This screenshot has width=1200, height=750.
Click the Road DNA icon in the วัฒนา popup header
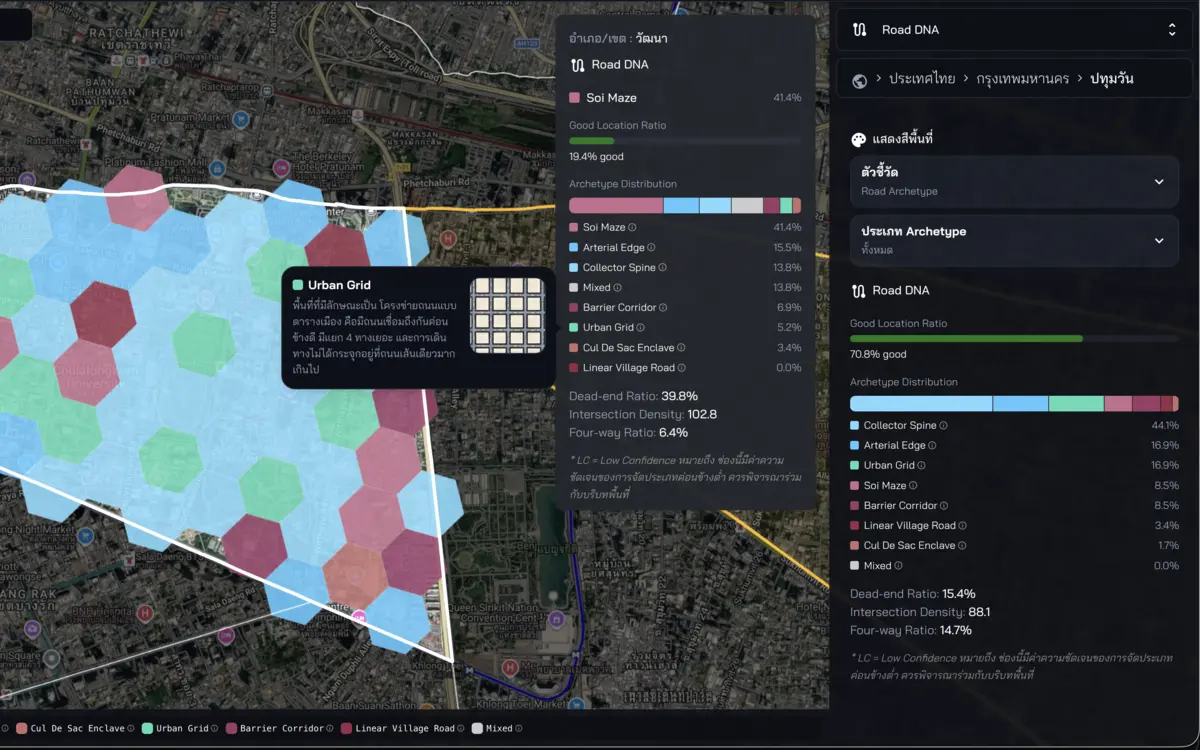pyautogui.click(x=577, y=65)
